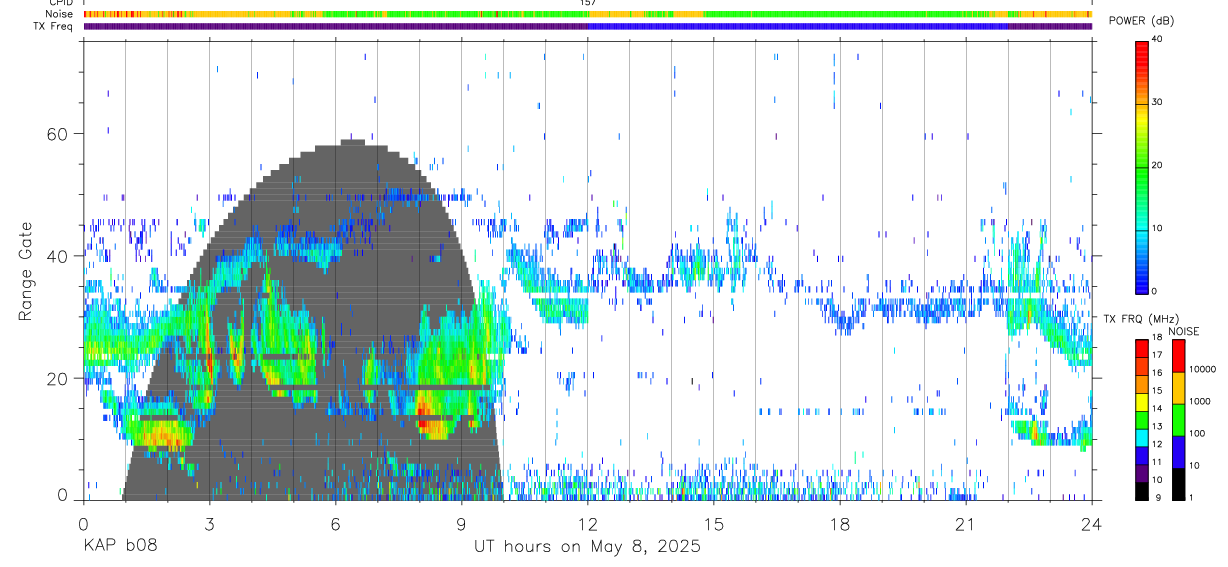Pick the green swatch in the NOISE legend

(x=1179, y=418)
